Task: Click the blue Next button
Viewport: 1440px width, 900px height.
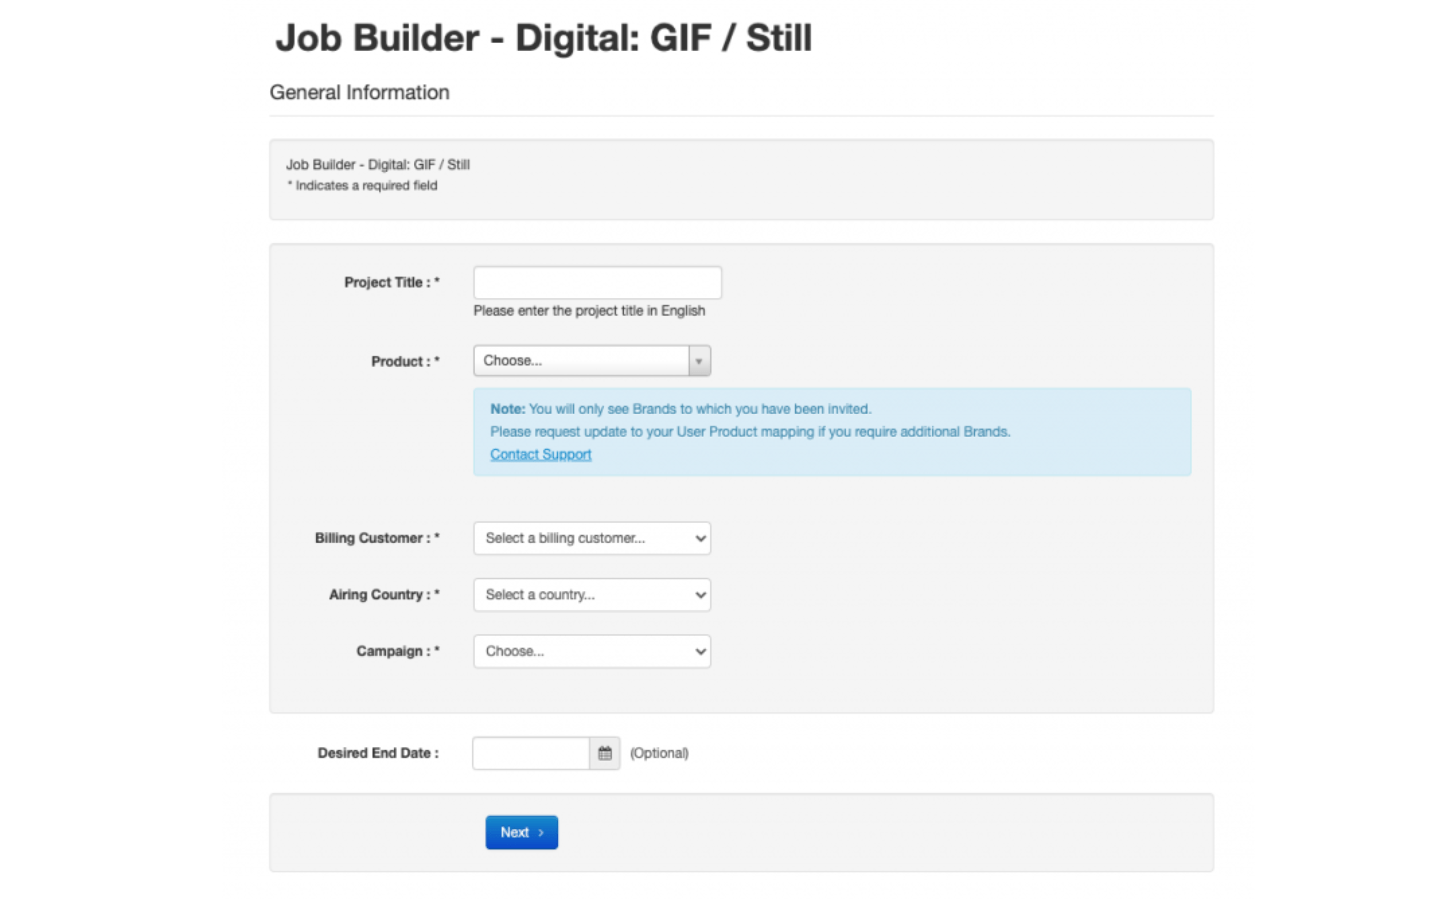Action: click(522, 832)
